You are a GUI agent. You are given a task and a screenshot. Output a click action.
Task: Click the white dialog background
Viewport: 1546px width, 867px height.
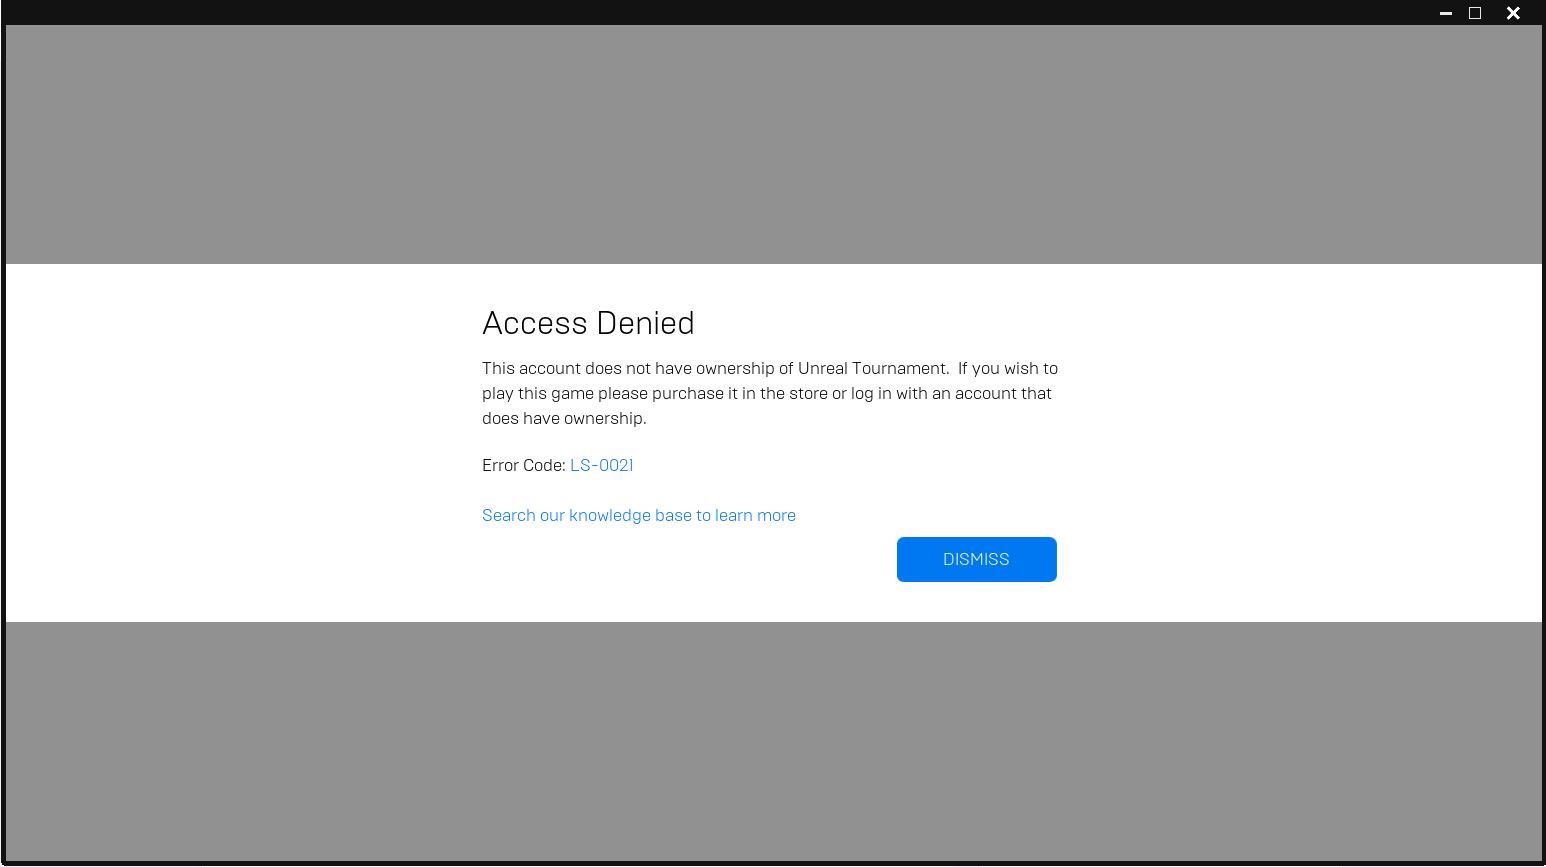click(x=250, y=440)
